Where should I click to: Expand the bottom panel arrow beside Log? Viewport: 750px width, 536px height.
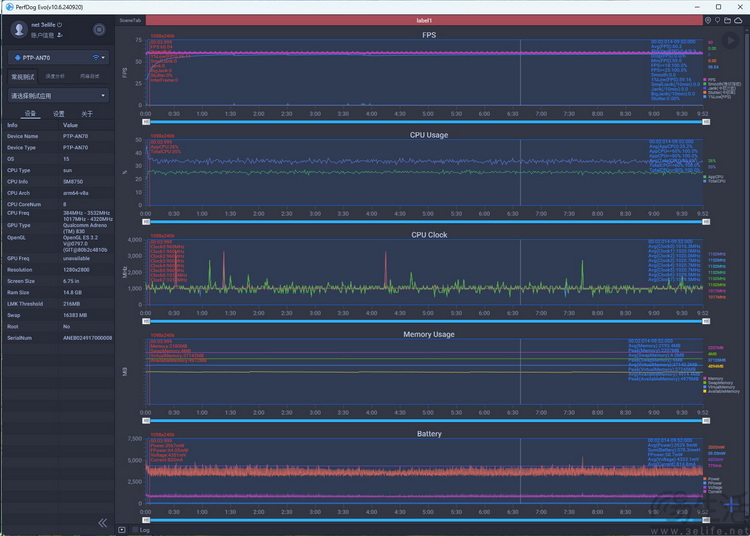[x=122, y=530]
